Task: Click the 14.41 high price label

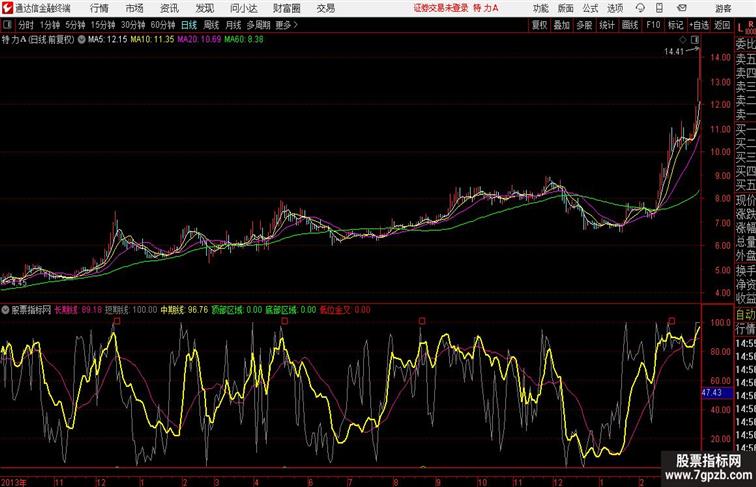Action: (674, 52)
